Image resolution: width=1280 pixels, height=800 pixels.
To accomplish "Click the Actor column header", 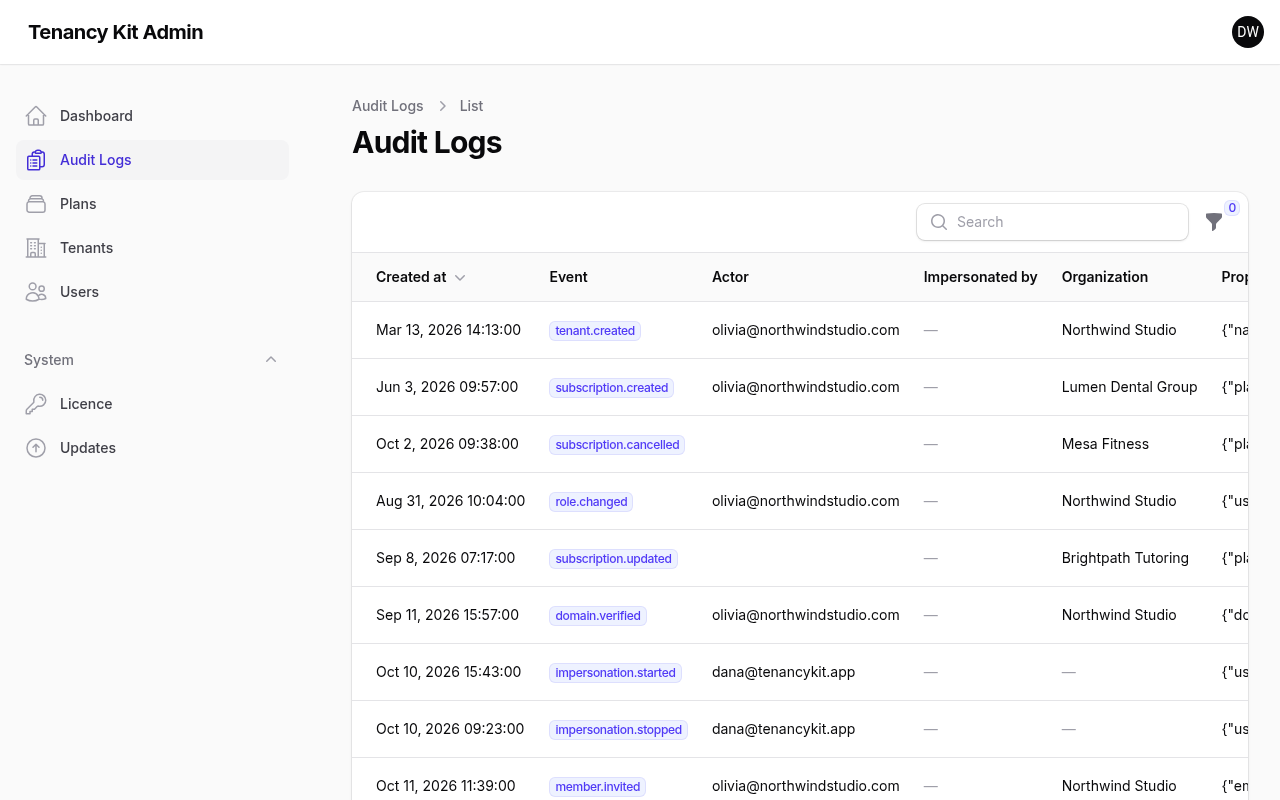I will [730, 277].
